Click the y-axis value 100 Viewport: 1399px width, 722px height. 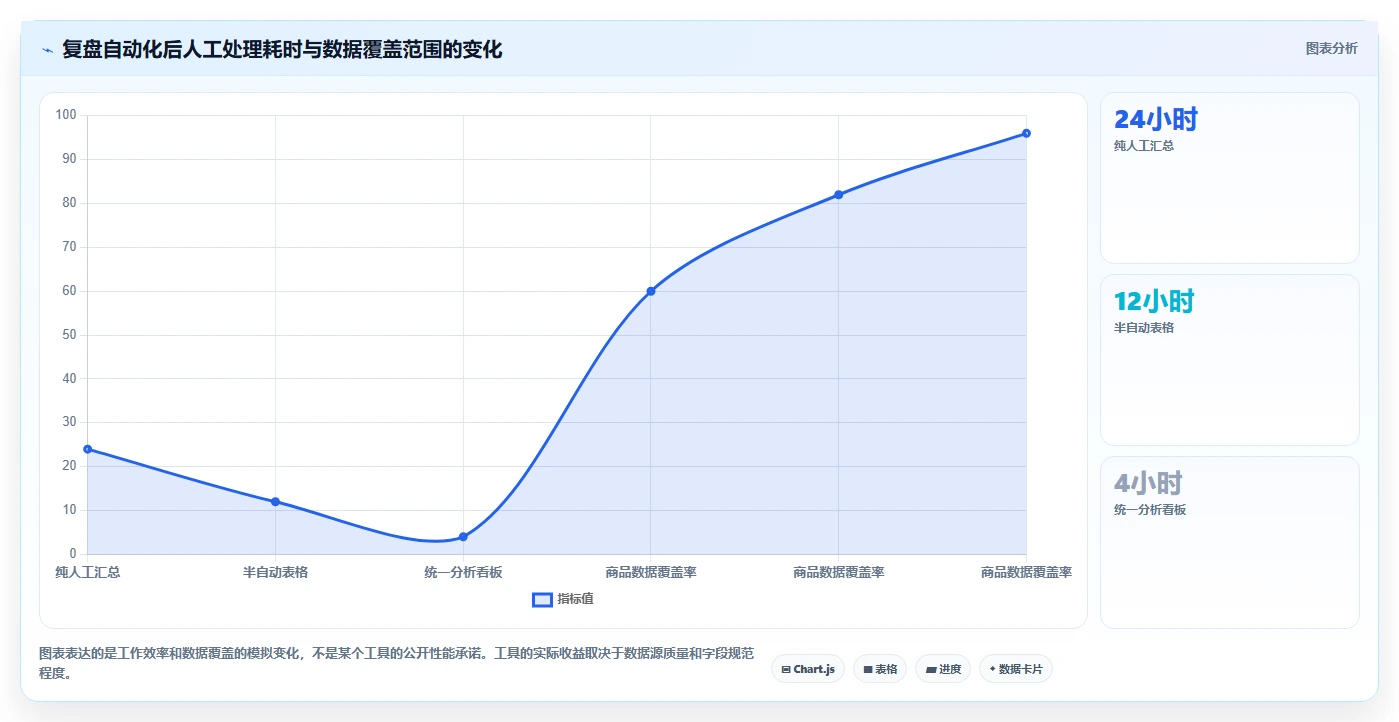pyautogui.click(x=66, y=115)
